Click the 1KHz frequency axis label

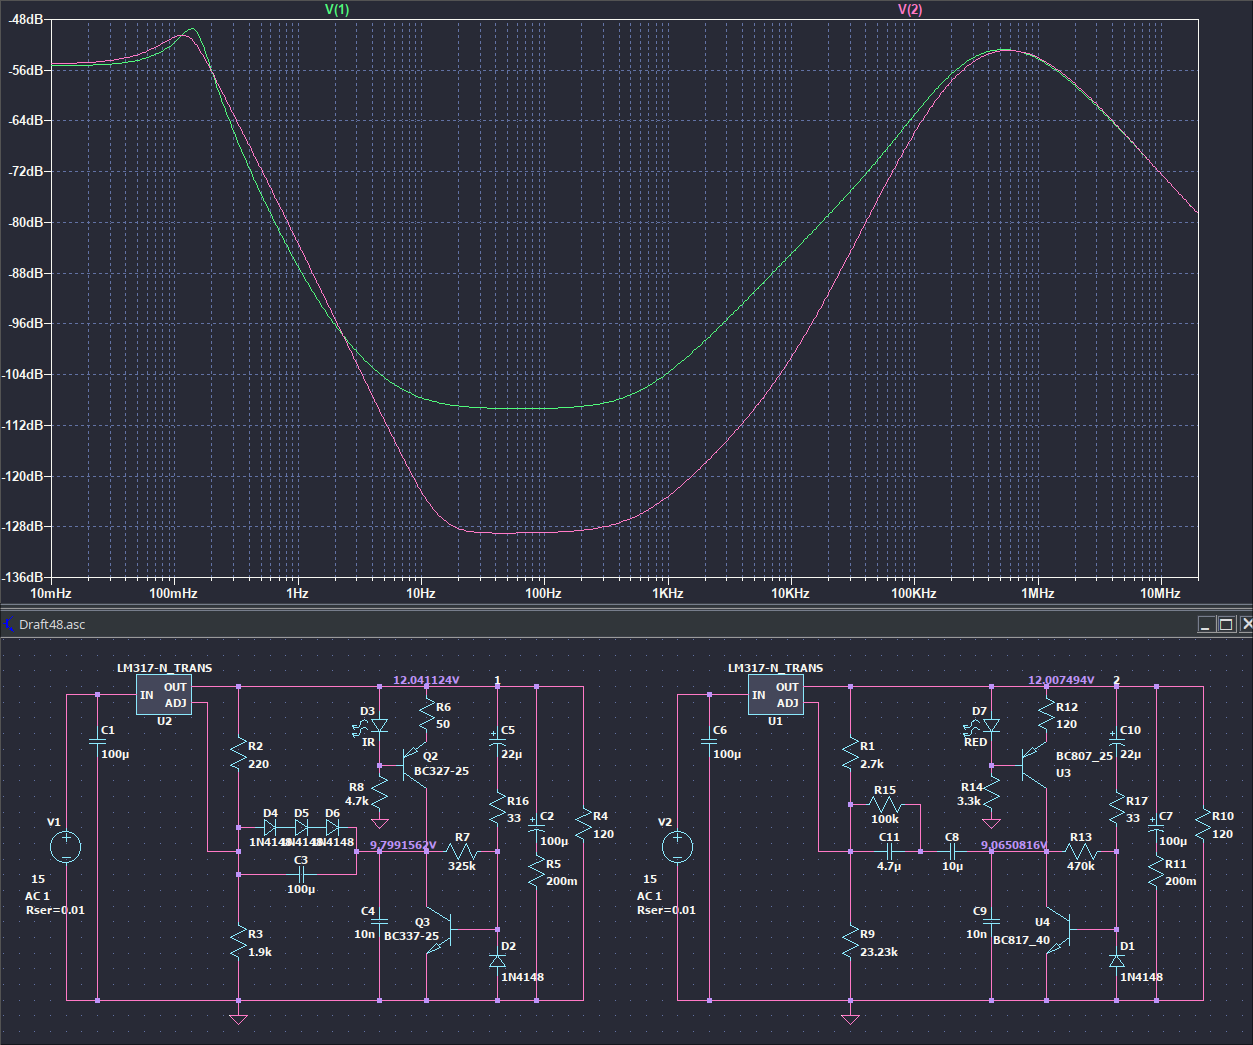668,593
